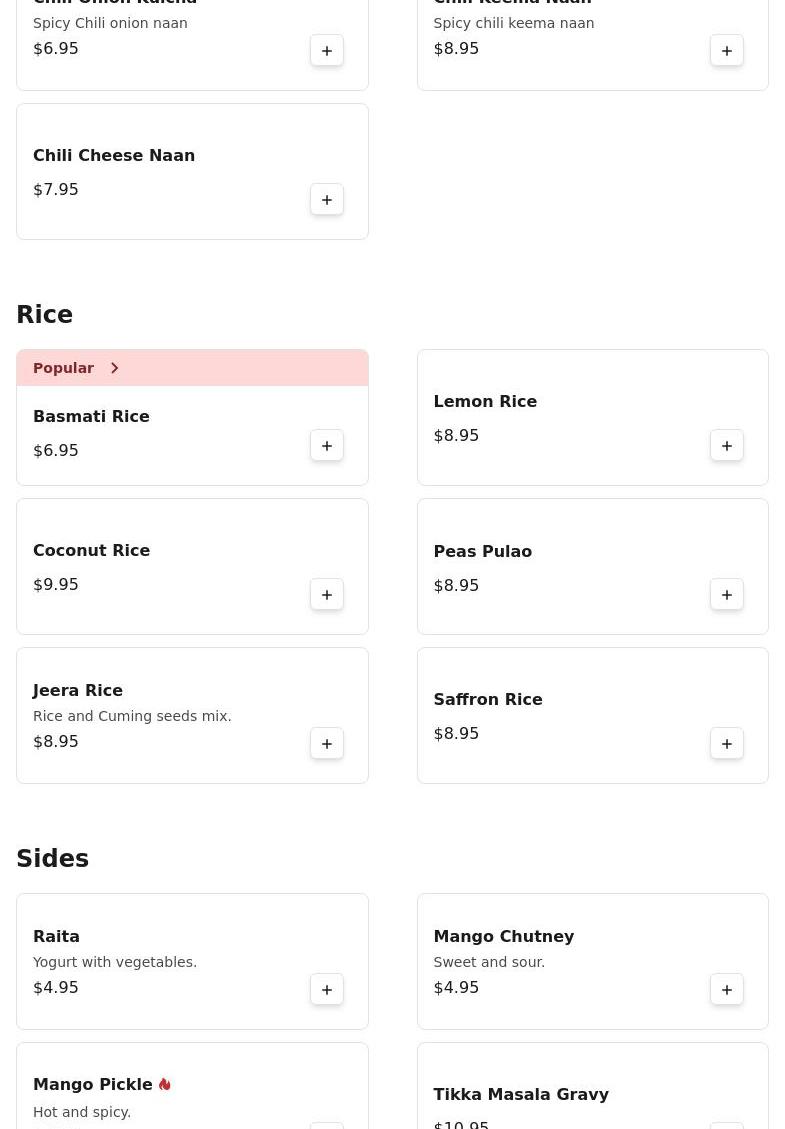Add Saffron Rice to order

727,744
